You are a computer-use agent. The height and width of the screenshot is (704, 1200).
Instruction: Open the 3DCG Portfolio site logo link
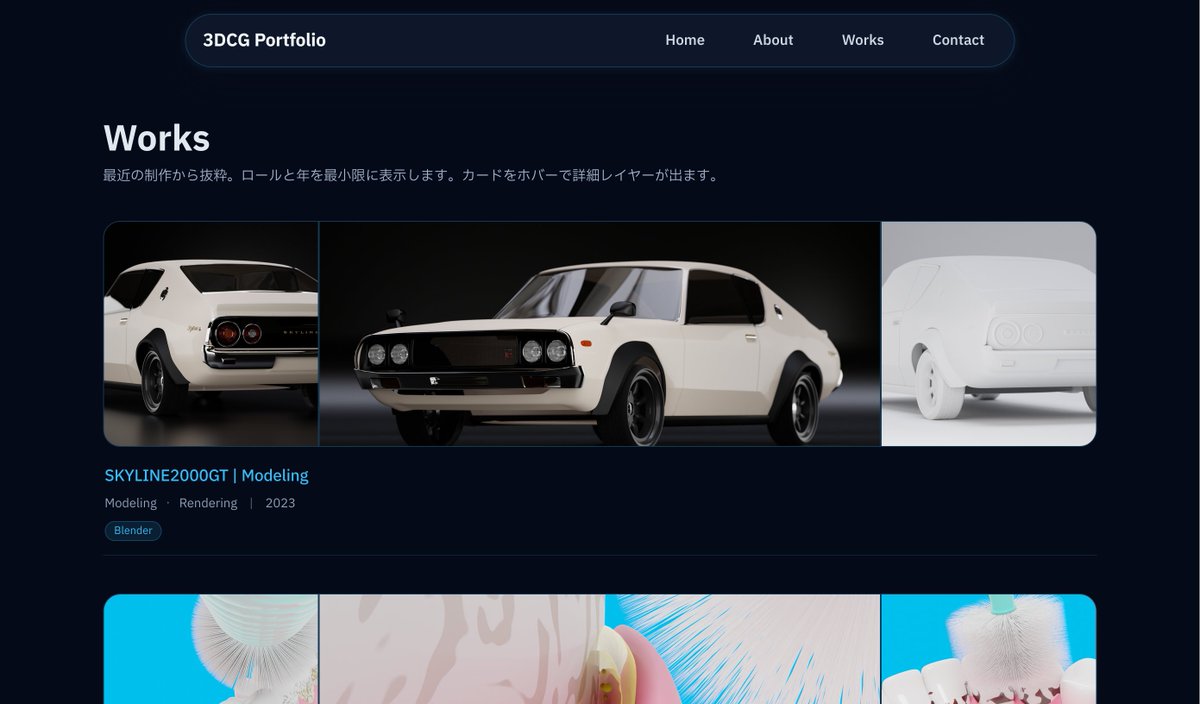point(264,40)
